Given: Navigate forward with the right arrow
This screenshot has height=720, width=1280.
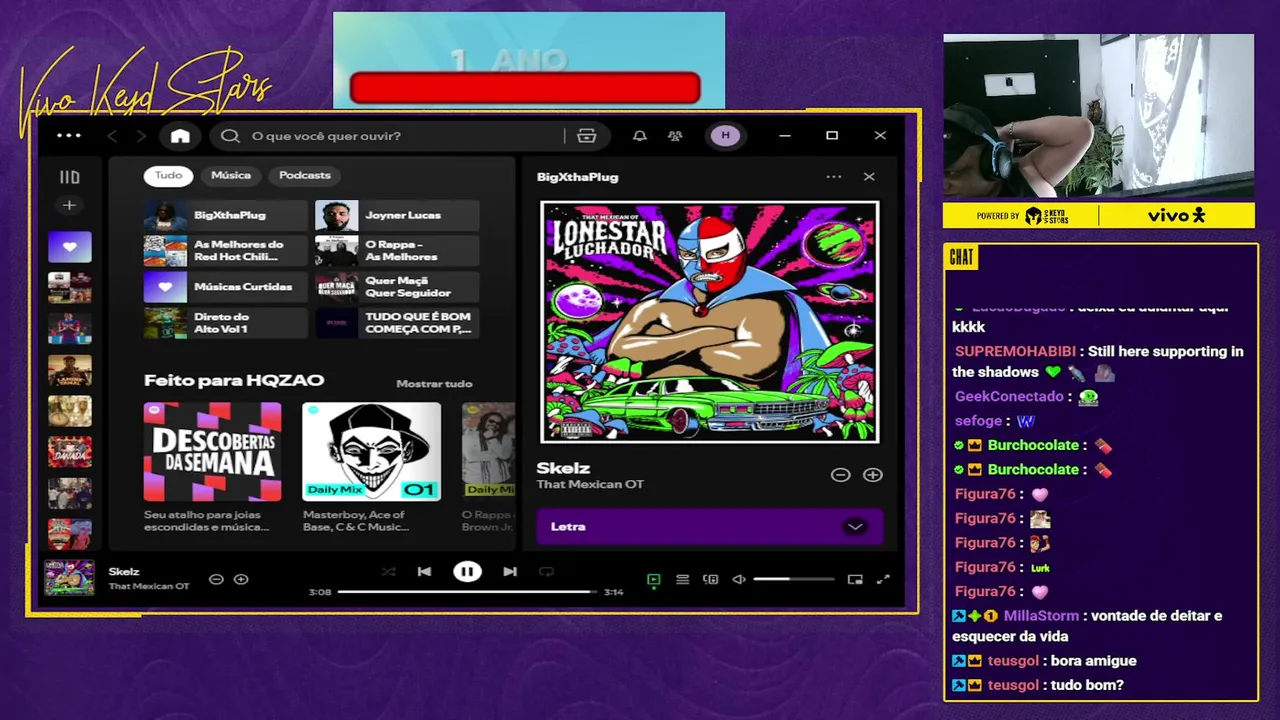Looking at the screenshot, I should pyautogui.click(x=141, y=136).
